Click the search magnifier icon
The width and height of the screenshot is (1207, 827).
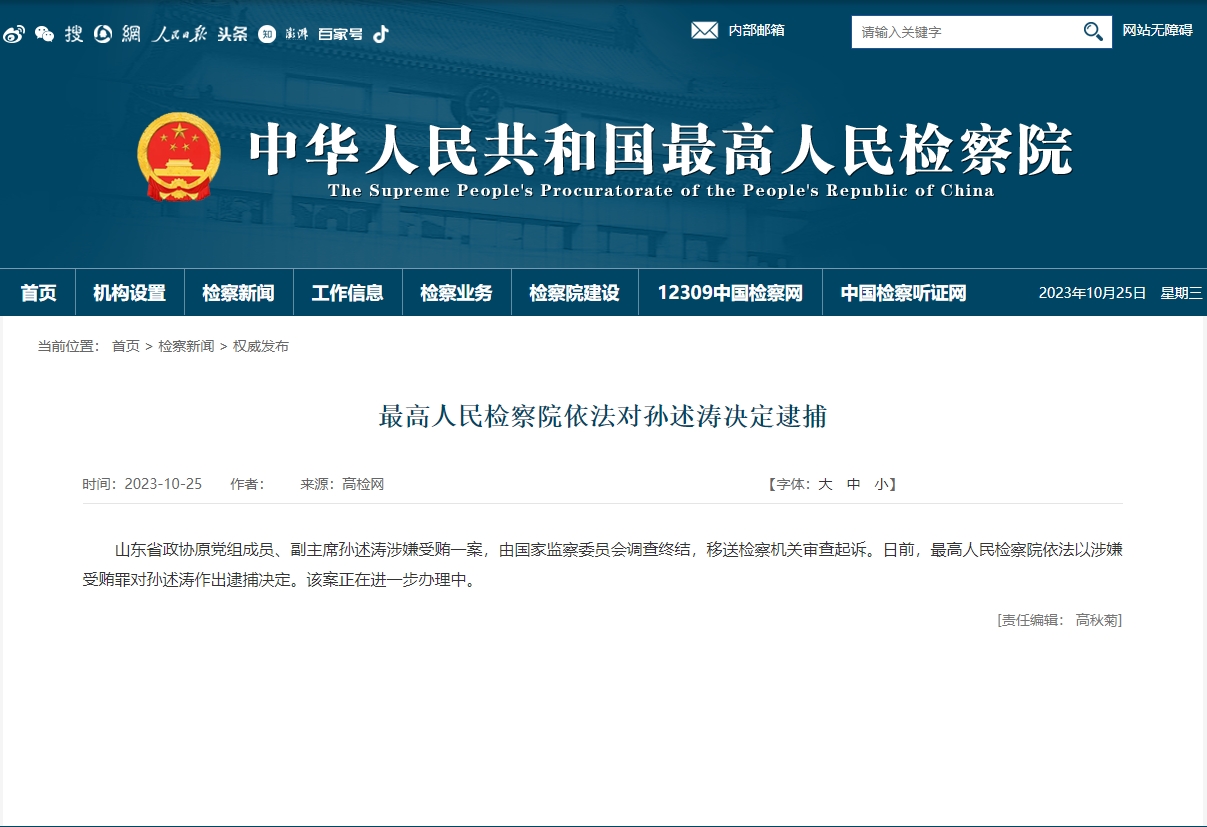[x=1093, y=31]
